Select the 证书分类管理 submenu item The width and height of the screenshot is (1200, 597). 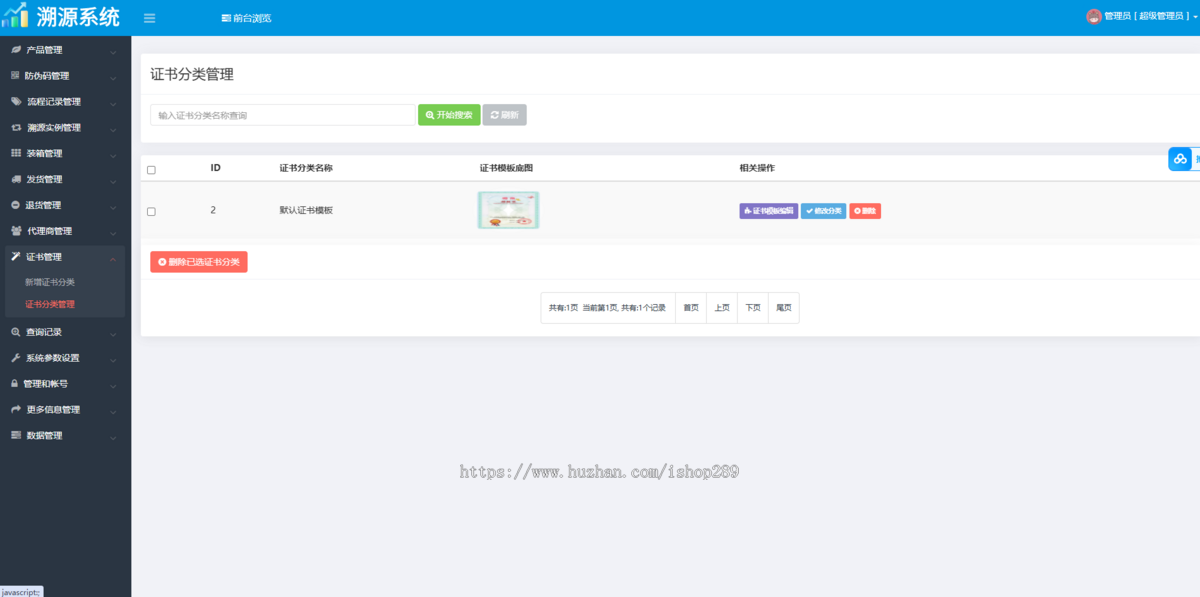coord(50,304)
